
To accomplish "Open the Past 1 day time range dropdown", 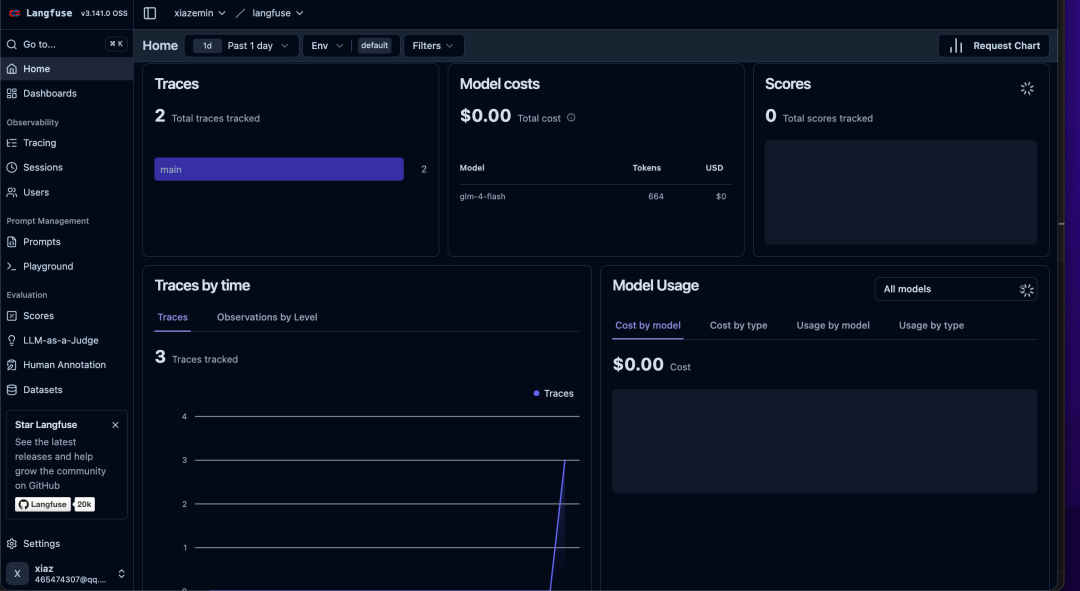I will [x=242, y=45].
